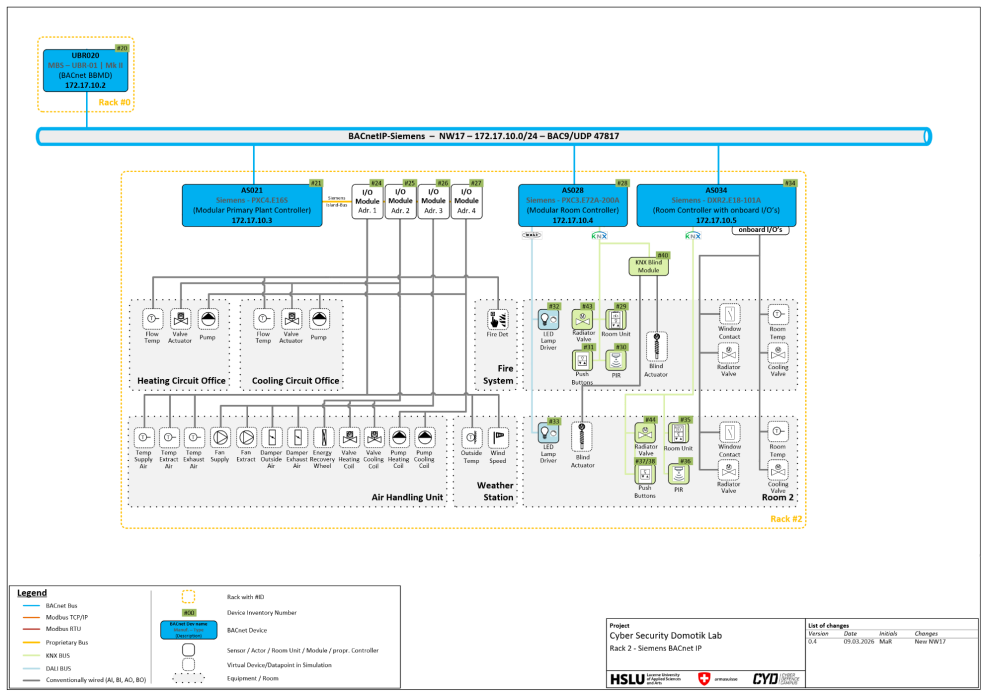Image resolution: width=987 pixels, height=696 pixels.
Task: Select the Heating Circuit Pump icon
Action: click(208, 319)
